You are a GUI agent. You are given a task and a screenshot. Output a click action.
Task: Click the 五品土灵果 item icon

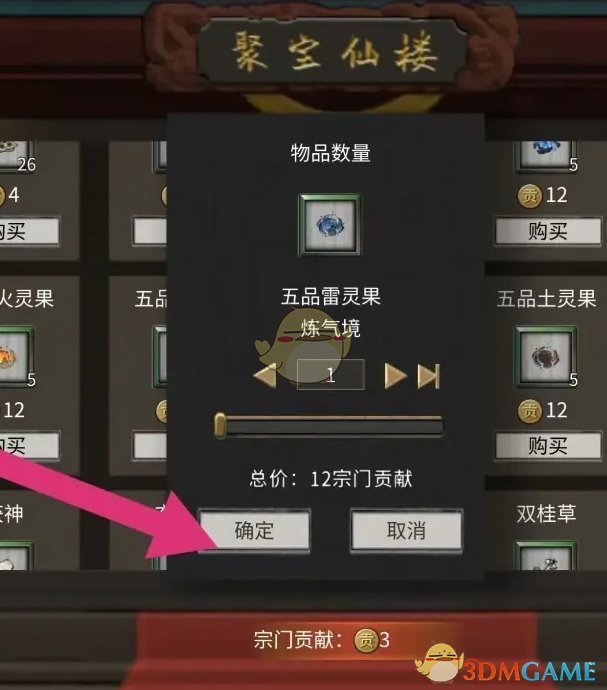(545, 357)
